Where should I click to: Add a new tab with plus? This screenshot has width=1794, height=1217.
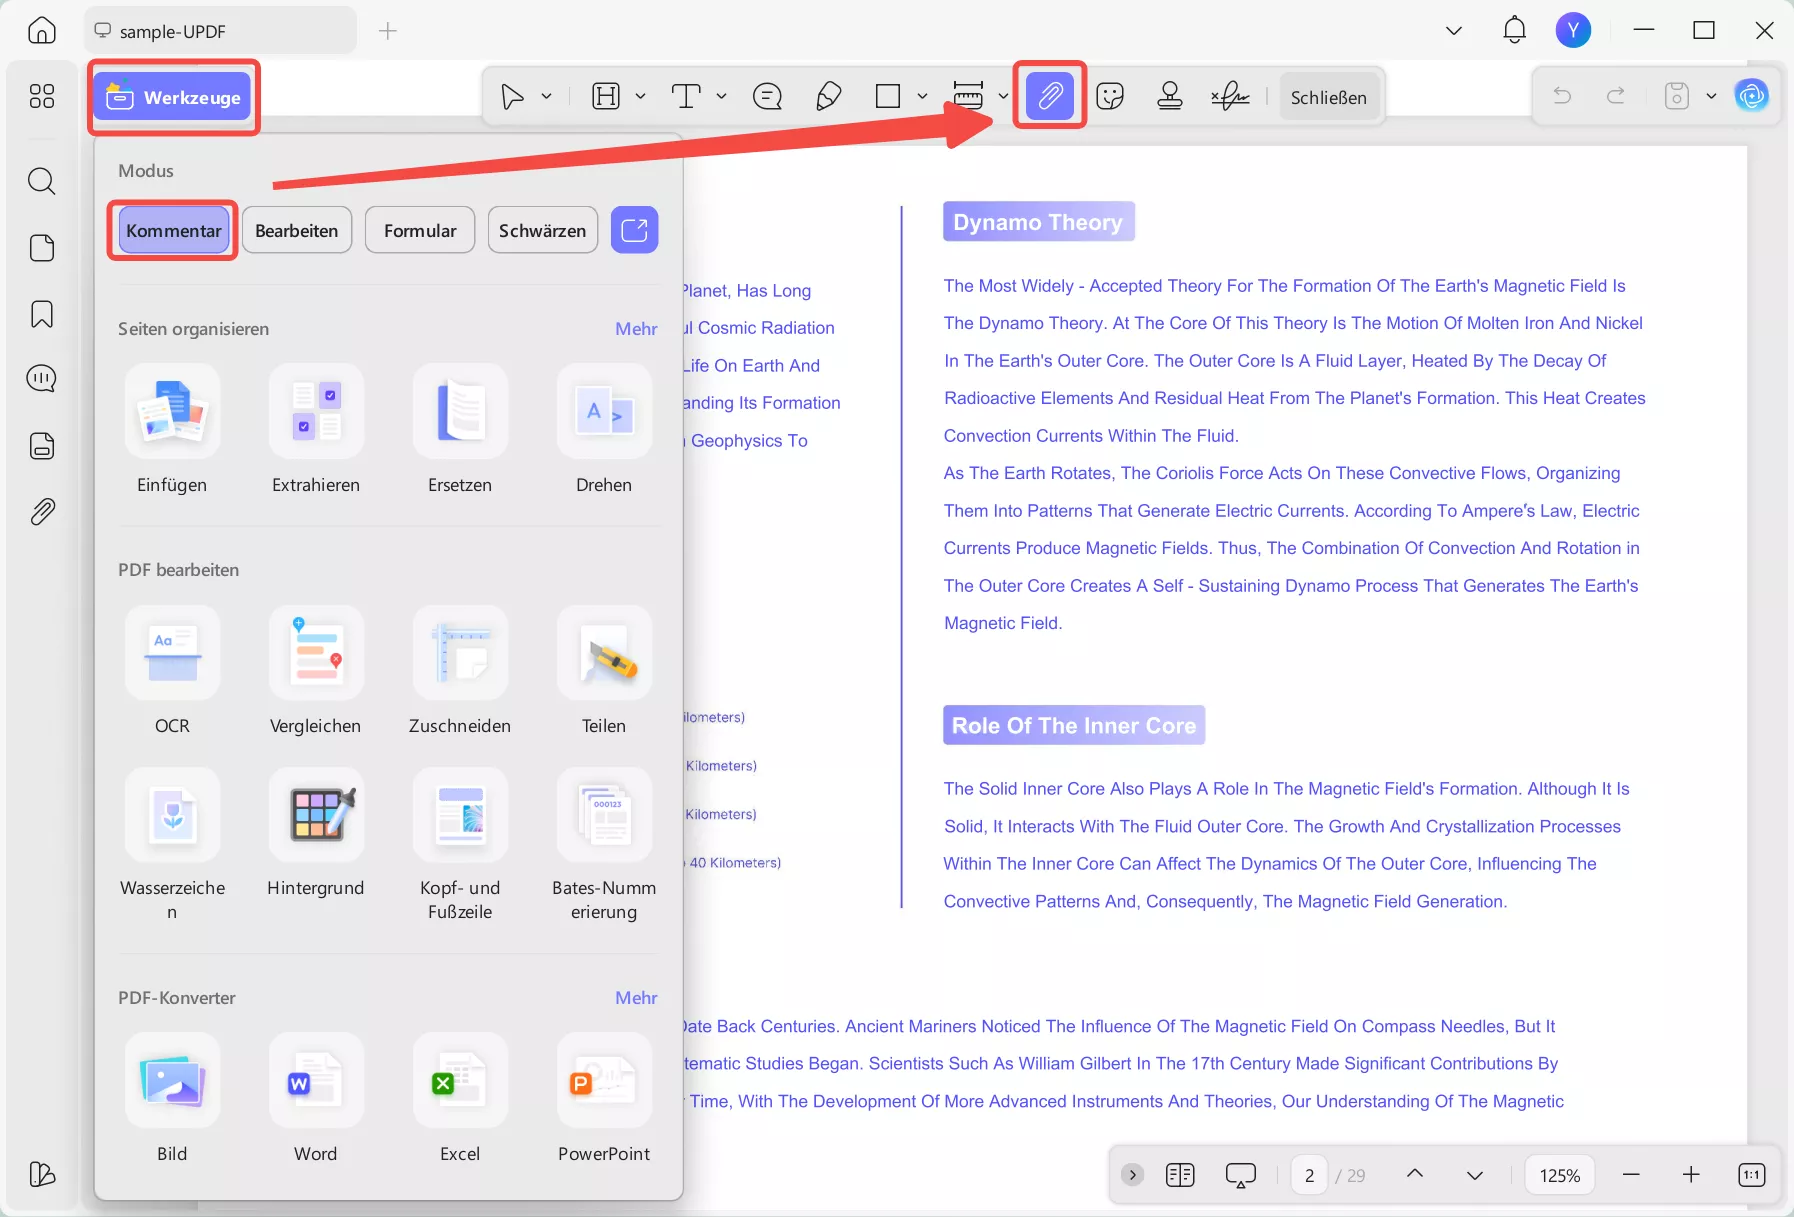[x=388, y=31]
